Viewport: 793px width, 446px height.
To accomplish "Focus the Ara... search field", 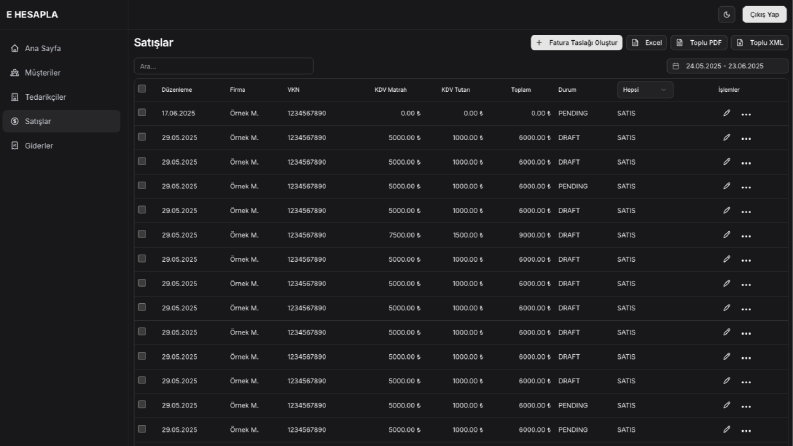I will (x=224, y=66).
